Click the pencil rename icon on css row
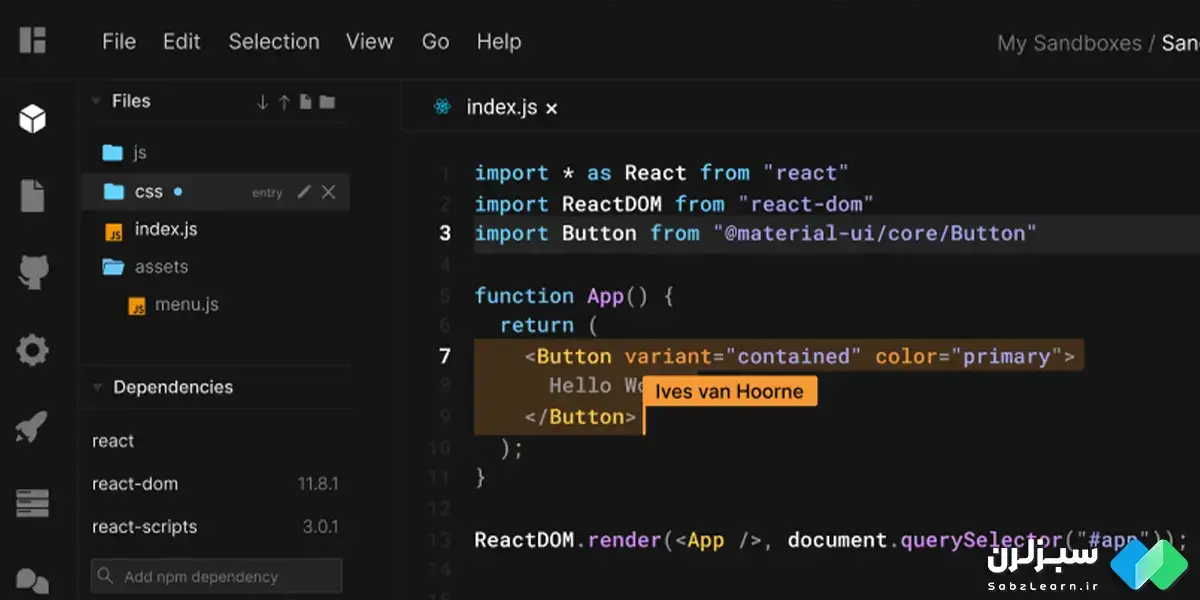This screenshot has height=600, width=1200. 304,192
